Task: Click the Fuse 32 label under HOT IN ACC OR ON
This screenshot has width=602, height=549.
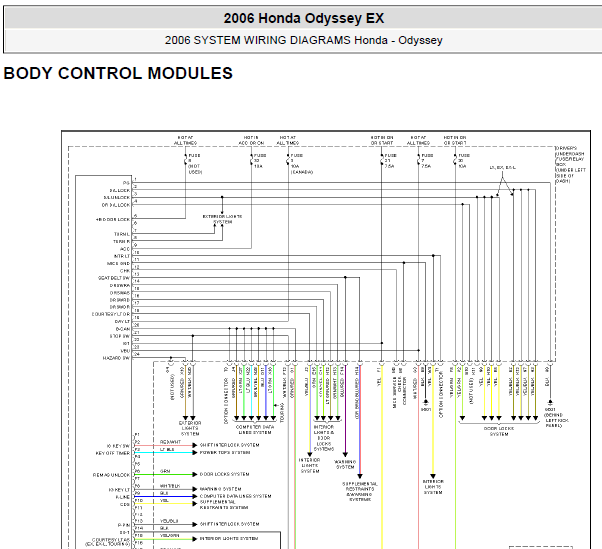Action: click(260, 161)
